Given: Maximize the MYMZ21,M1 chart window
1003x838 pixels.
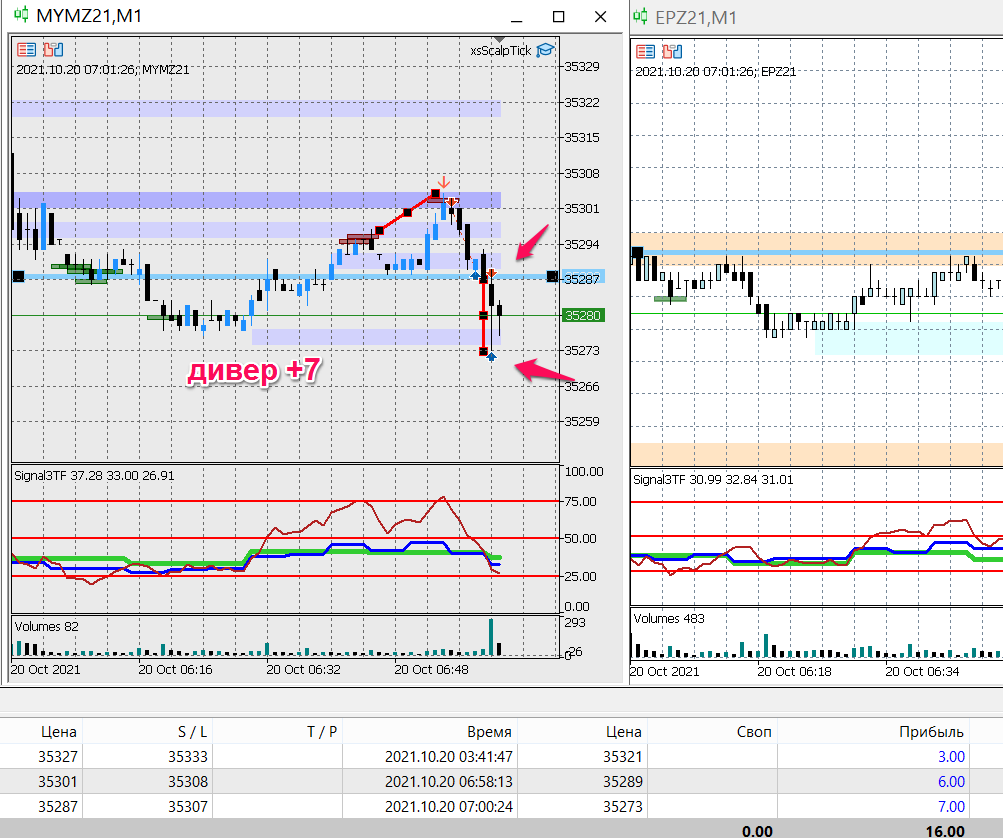Looking at the screenshot, I should tap(558, 17).
